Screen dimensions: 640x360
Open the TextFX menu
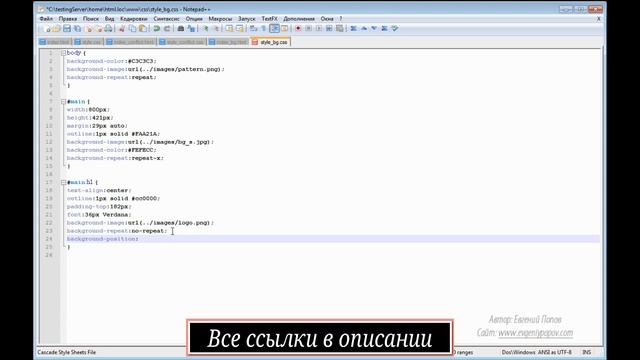[x=269, y=19]
